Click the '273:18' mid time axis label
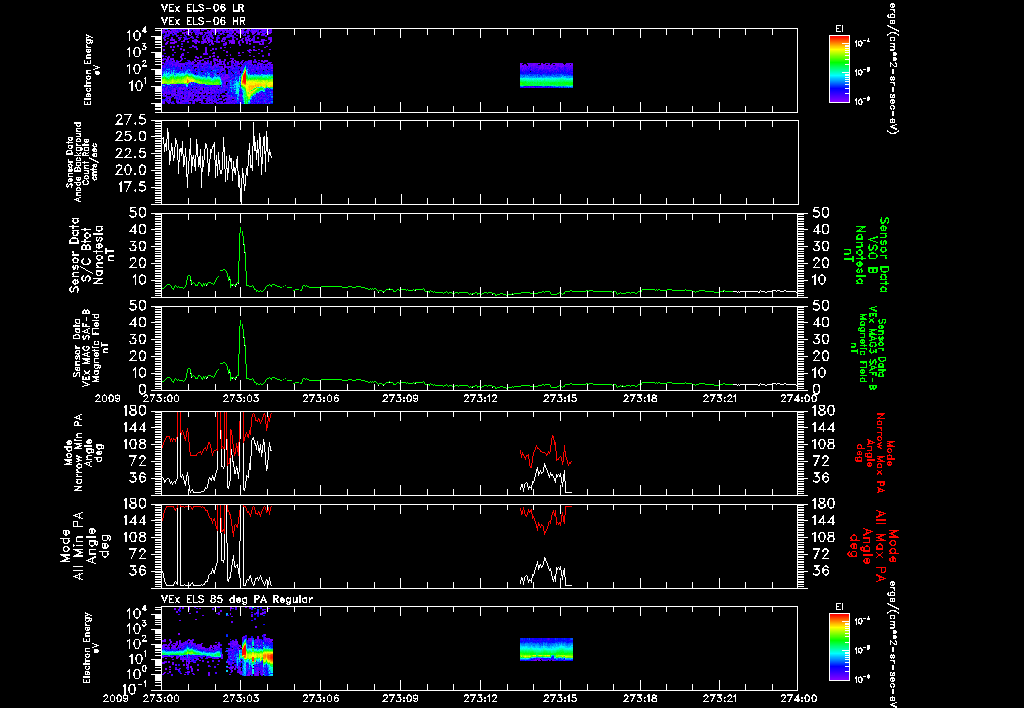 [x=640, y=398]
